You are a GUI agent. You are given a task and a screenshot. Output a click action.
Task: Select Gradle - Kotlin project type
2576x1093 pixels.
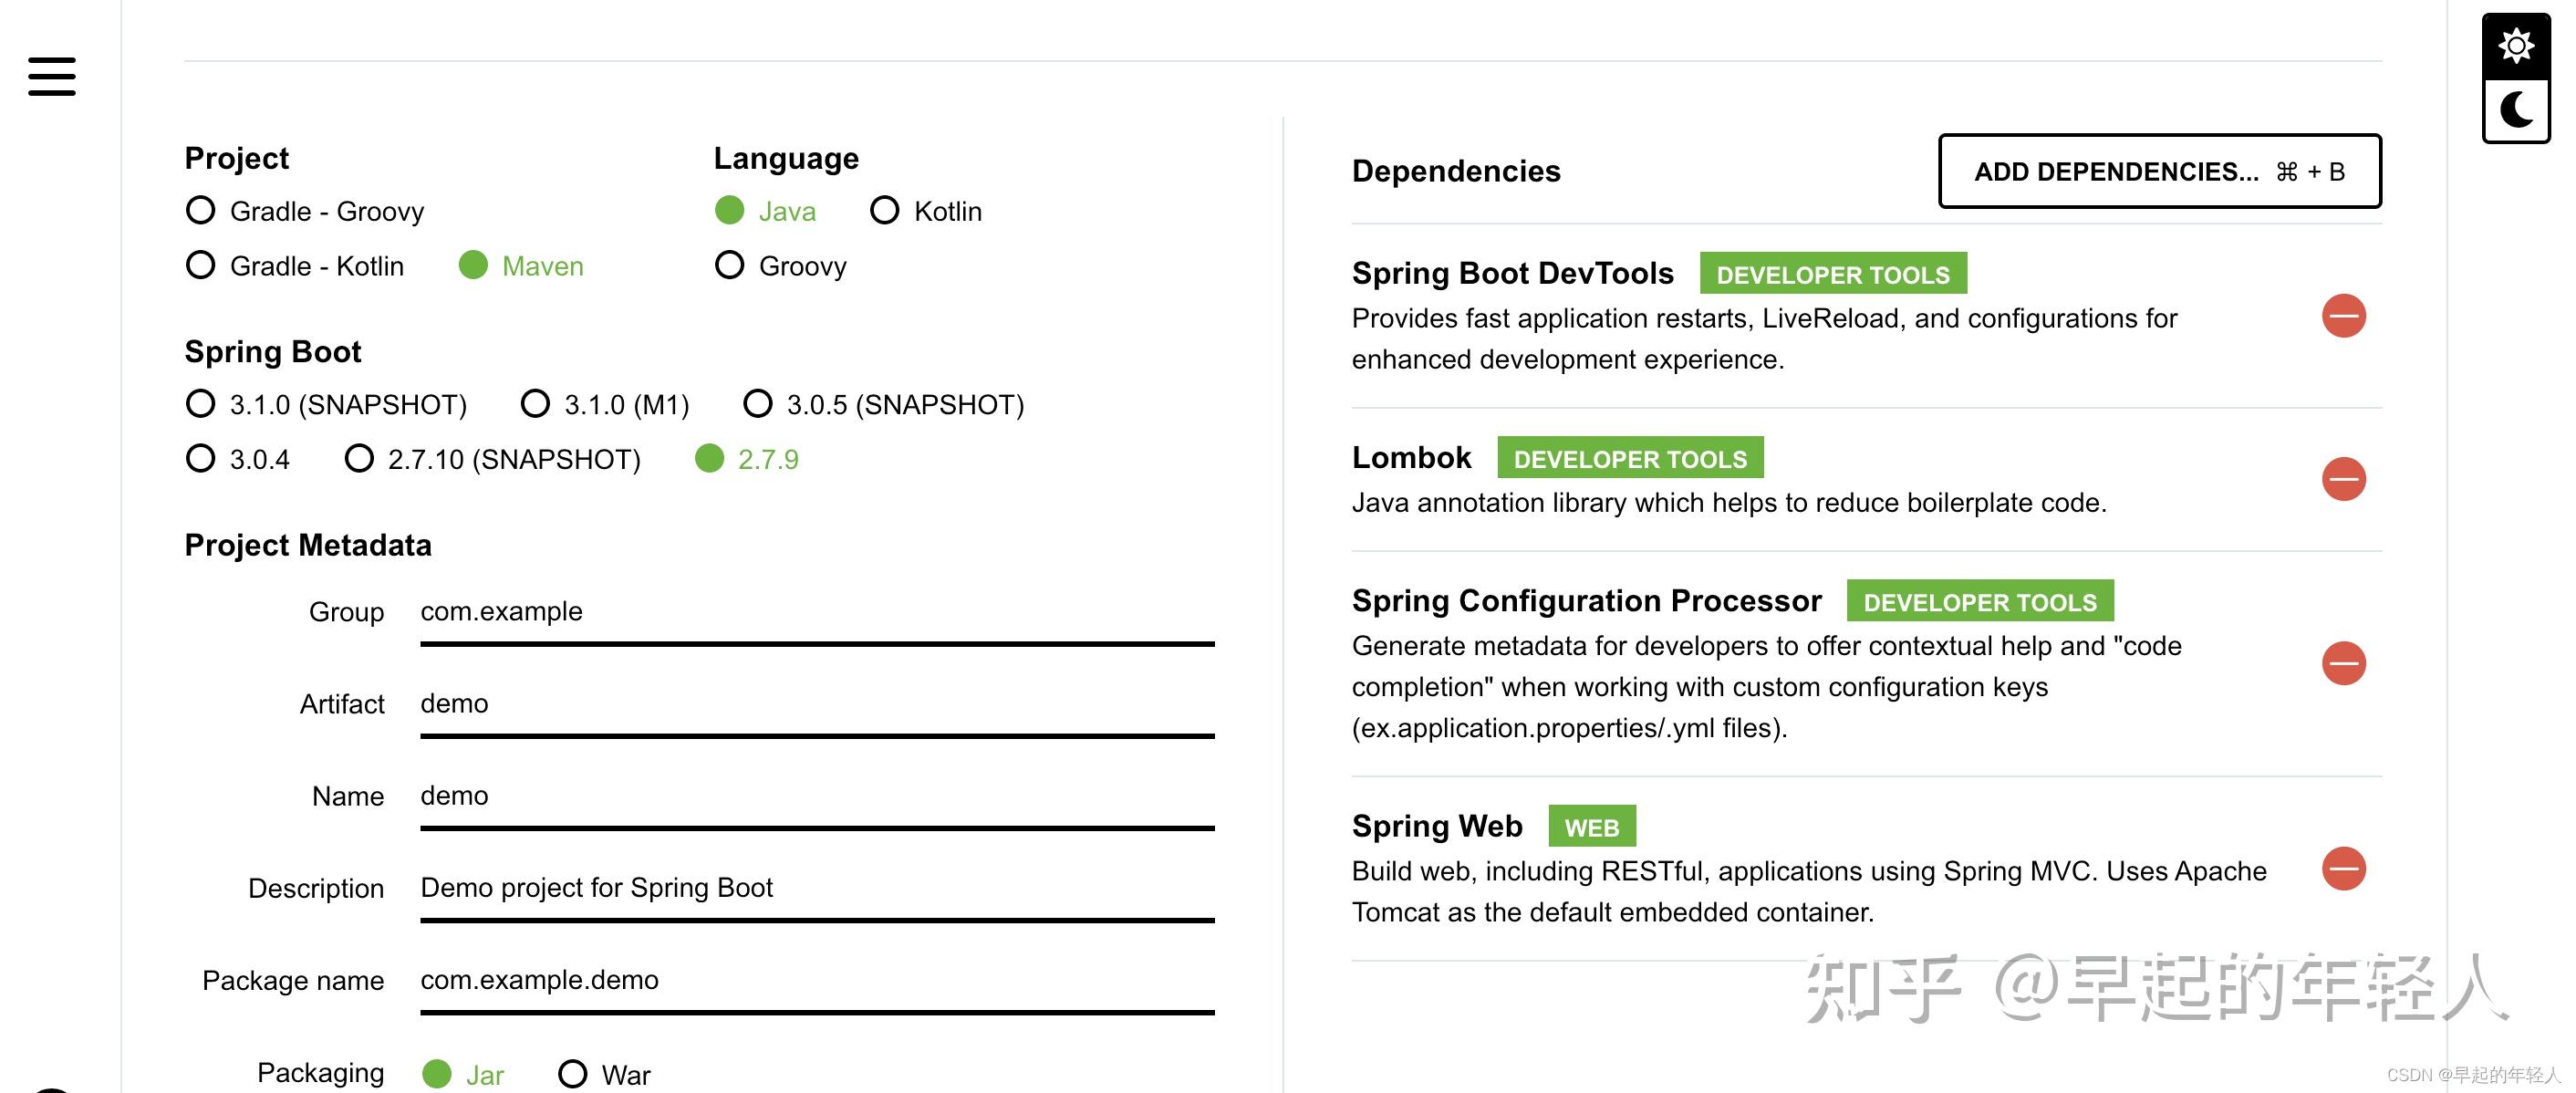click(x=295, y=266)
